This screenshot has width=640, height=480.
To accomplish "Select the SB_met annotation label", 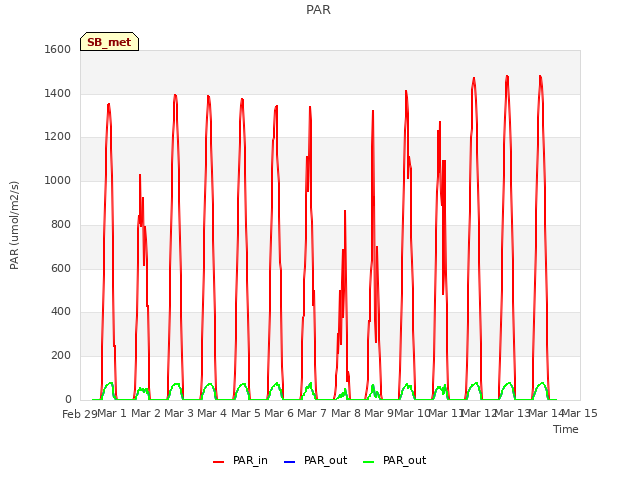I will 109,42.
